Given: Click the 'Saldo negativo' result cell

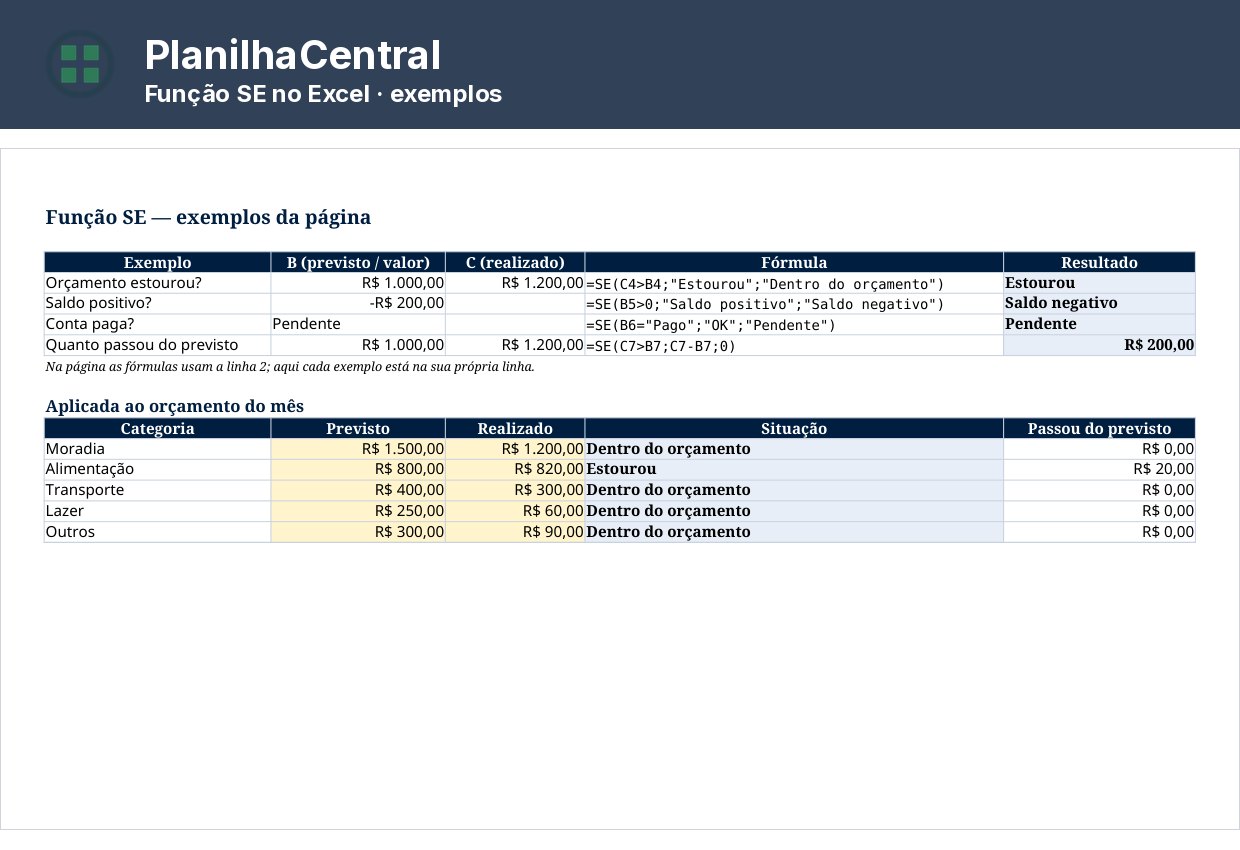Looking at the screenshot, I should pyautogui.click(x=1099, y=303).
